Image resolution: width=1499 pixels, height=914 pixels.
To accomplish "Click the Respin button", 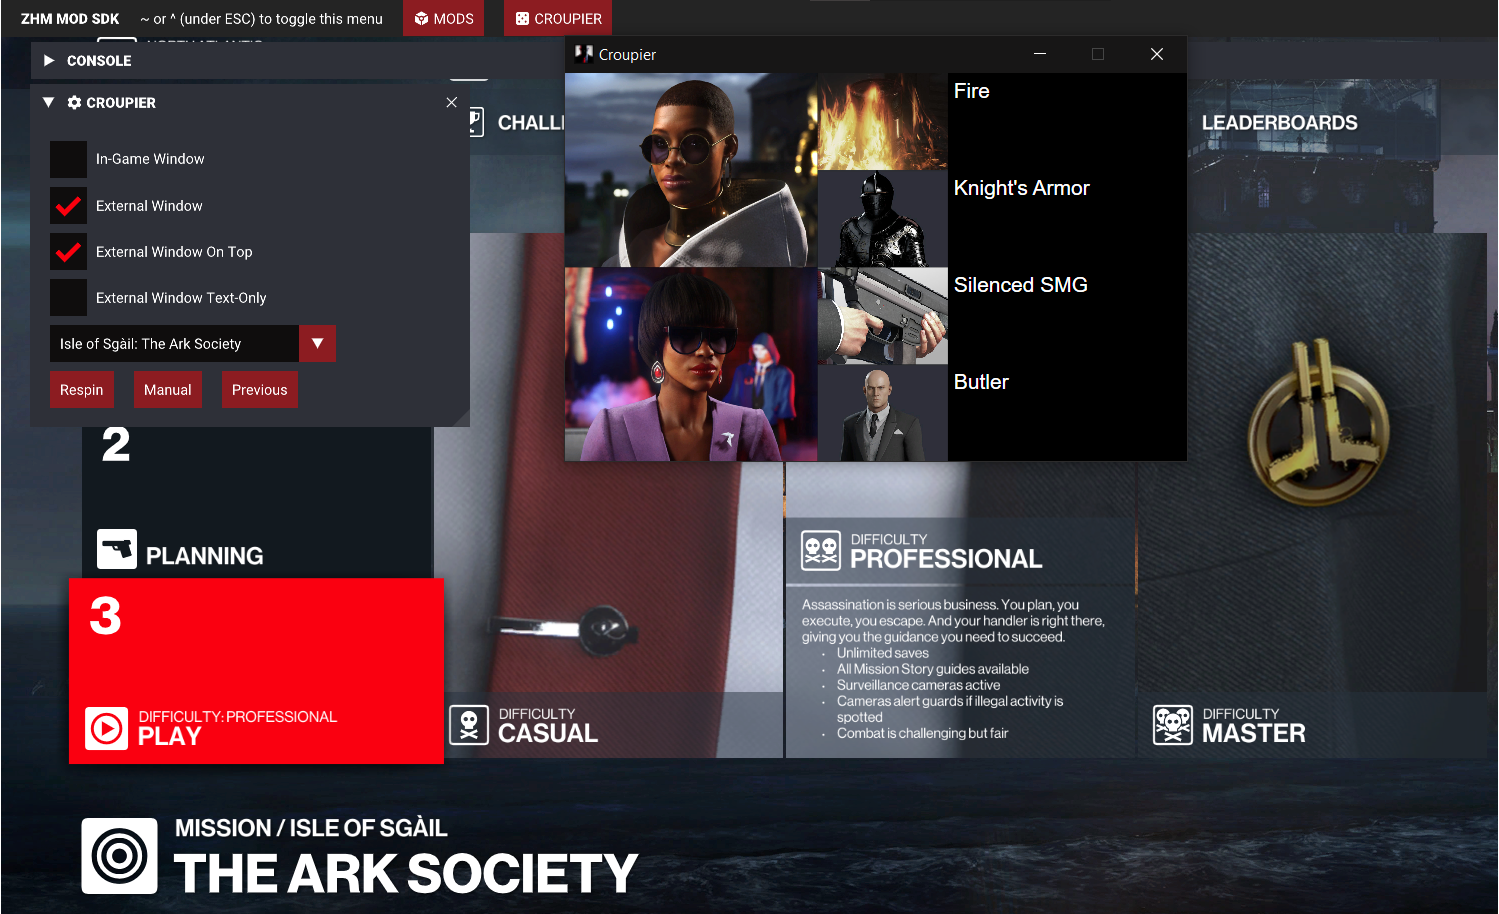I will pos(82,390).
